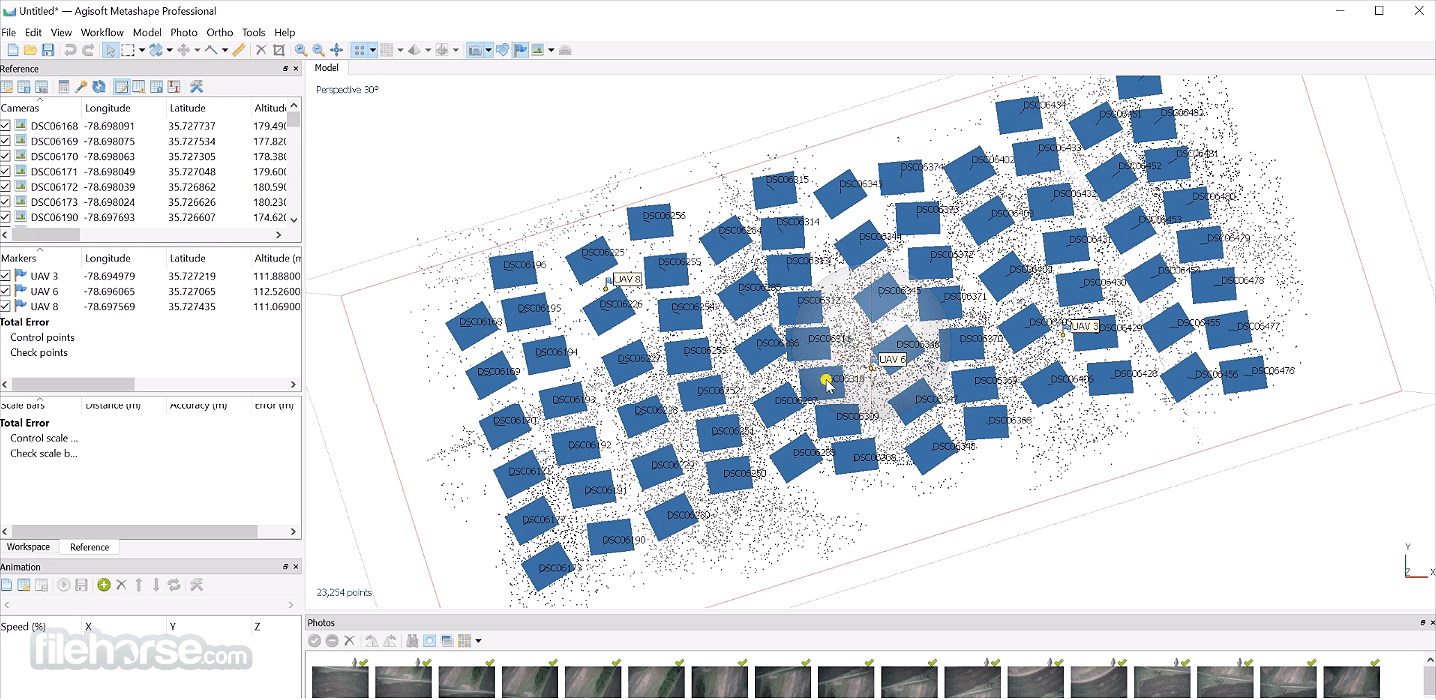Viewport: 1436px width, 700px height.
Task: Select the Model view tab
Action: pos(326,68)
